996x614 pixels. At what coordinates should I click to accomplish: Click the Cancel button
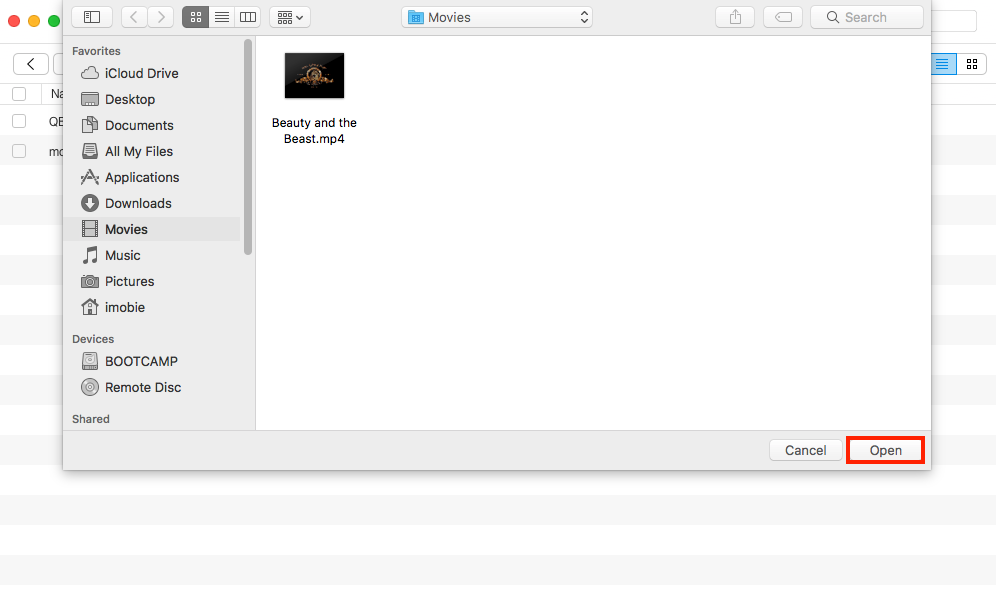coord(805,450)
